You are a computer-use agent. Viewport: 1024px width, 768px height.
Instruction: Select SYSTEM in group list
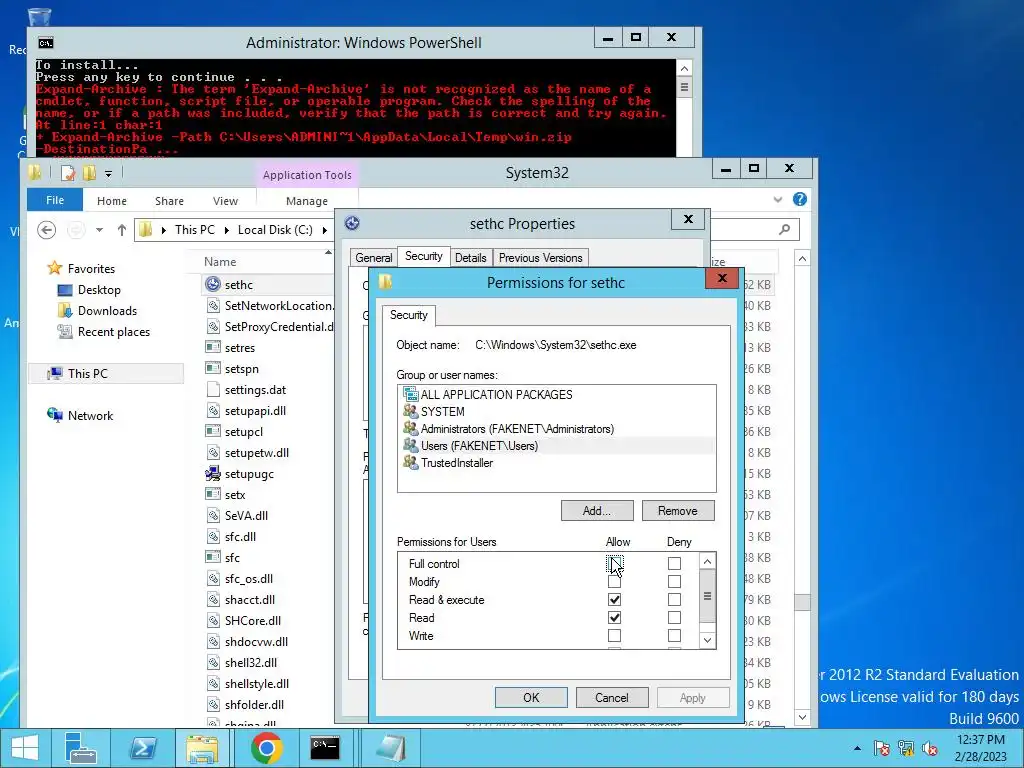pyautogui.click(x=558, y=411)
